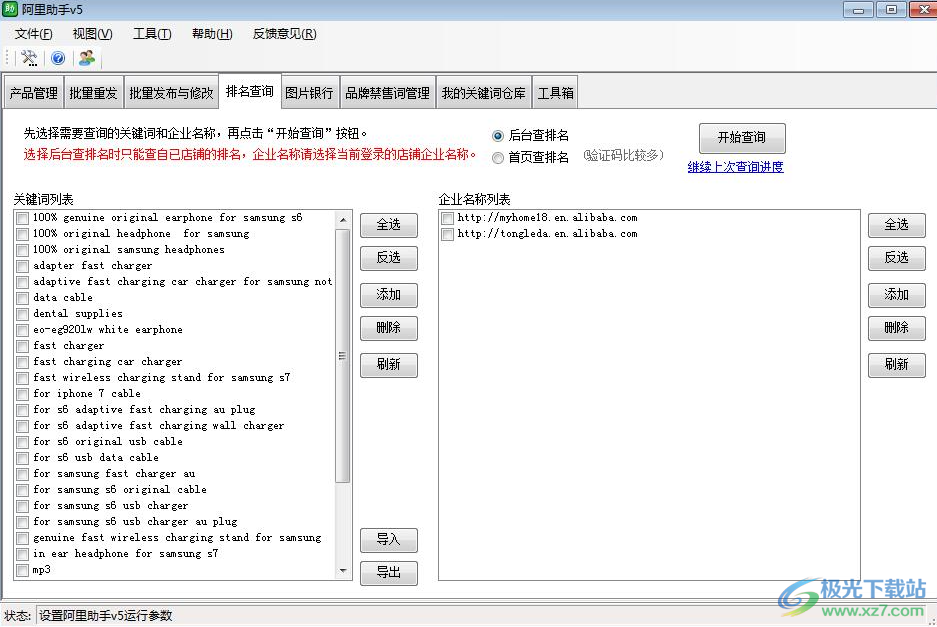This screenshot has height=627, width=937.
Task: Click 反选 button beside company list
Action: click(x=896, y=258)
